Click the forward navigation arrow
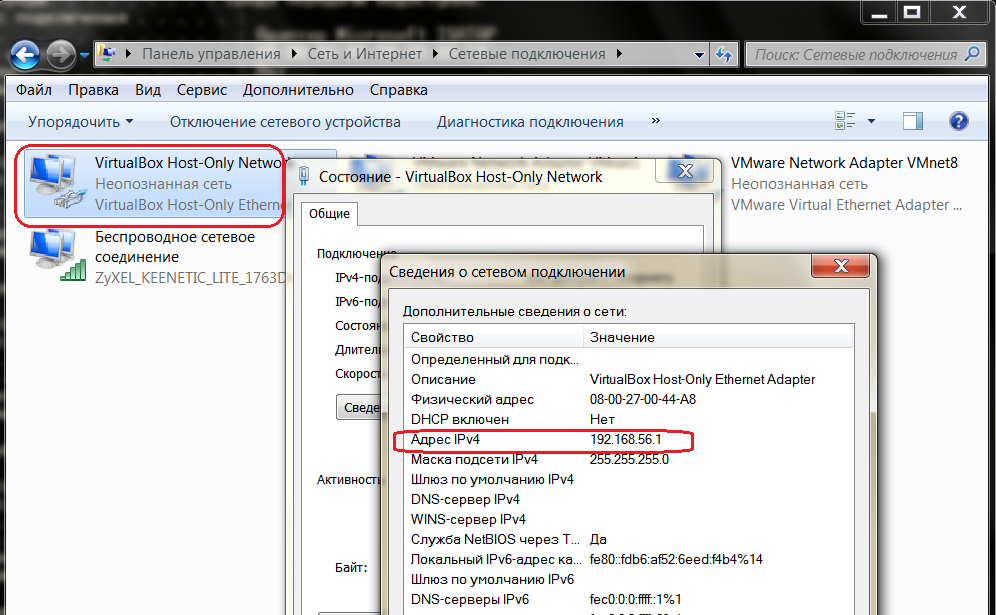 (61, 55)
